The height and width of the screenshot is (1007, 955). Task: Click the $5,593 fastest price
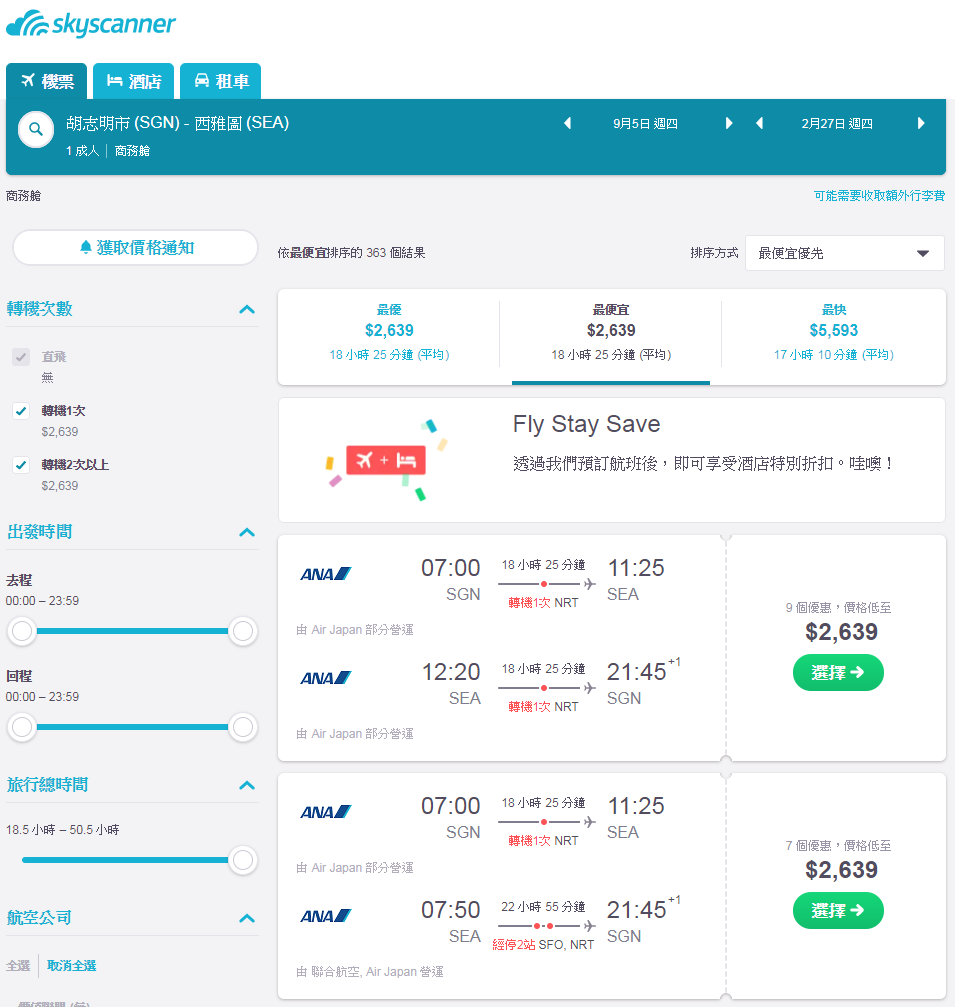(834, 330)
